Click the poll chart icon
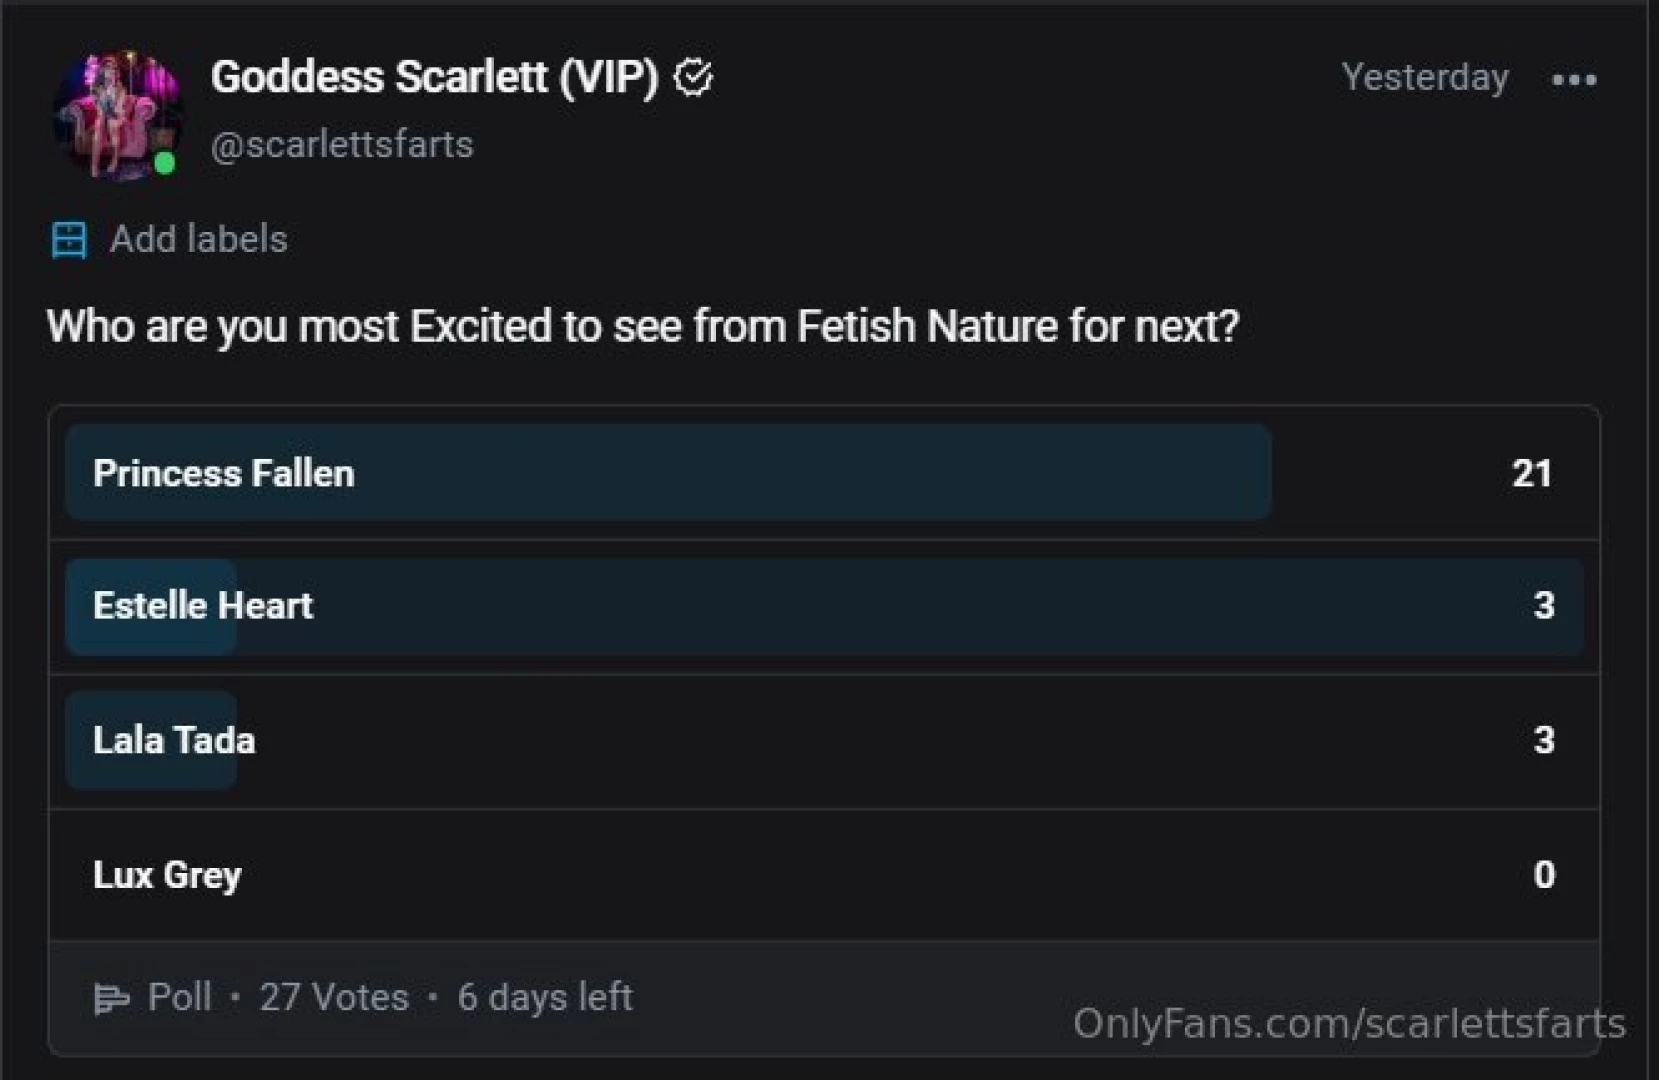This screenshot has height=1080, width=1659. pyautogui.click(x=111, y=998)
